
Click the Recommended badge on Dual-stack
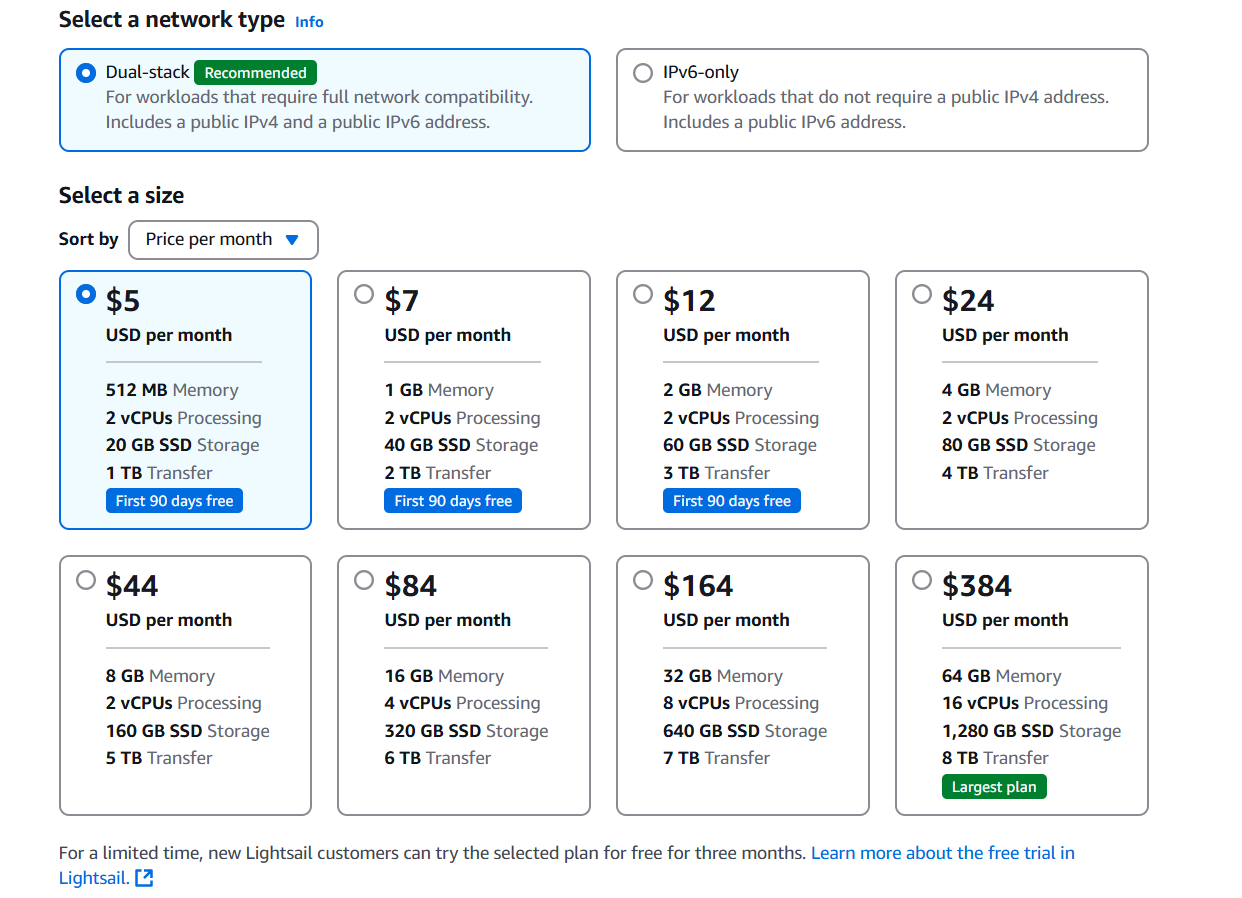255,73
